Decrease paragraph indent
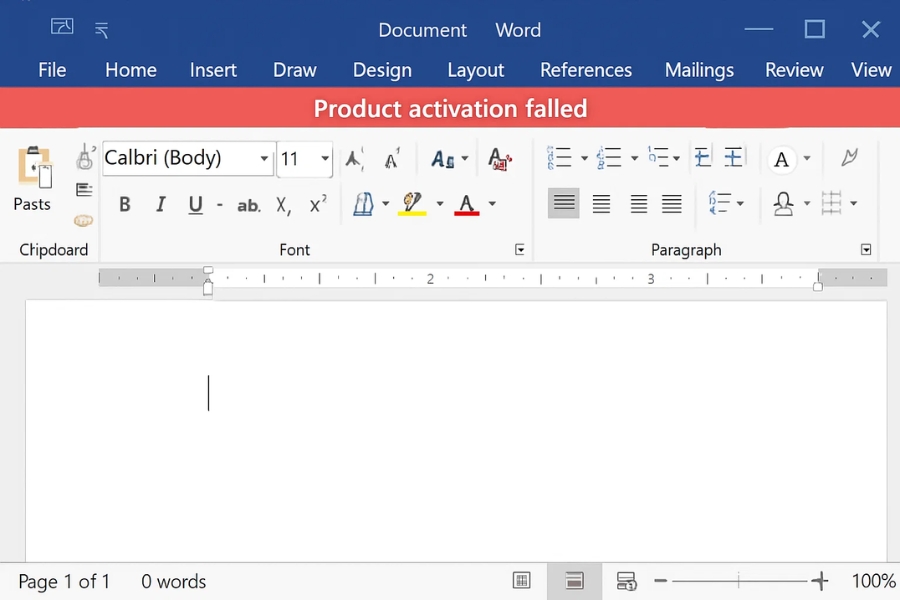This screenshot has height=600, width=900. point(702,157)
